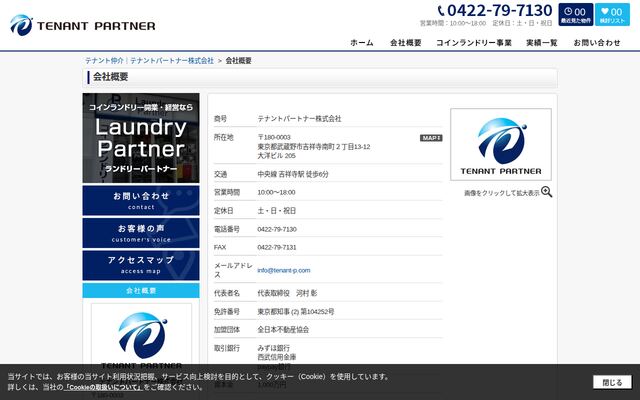Screen dimensions: 640x400
Task: Click building name 大洋ビル 205
Action: [276, 156]
